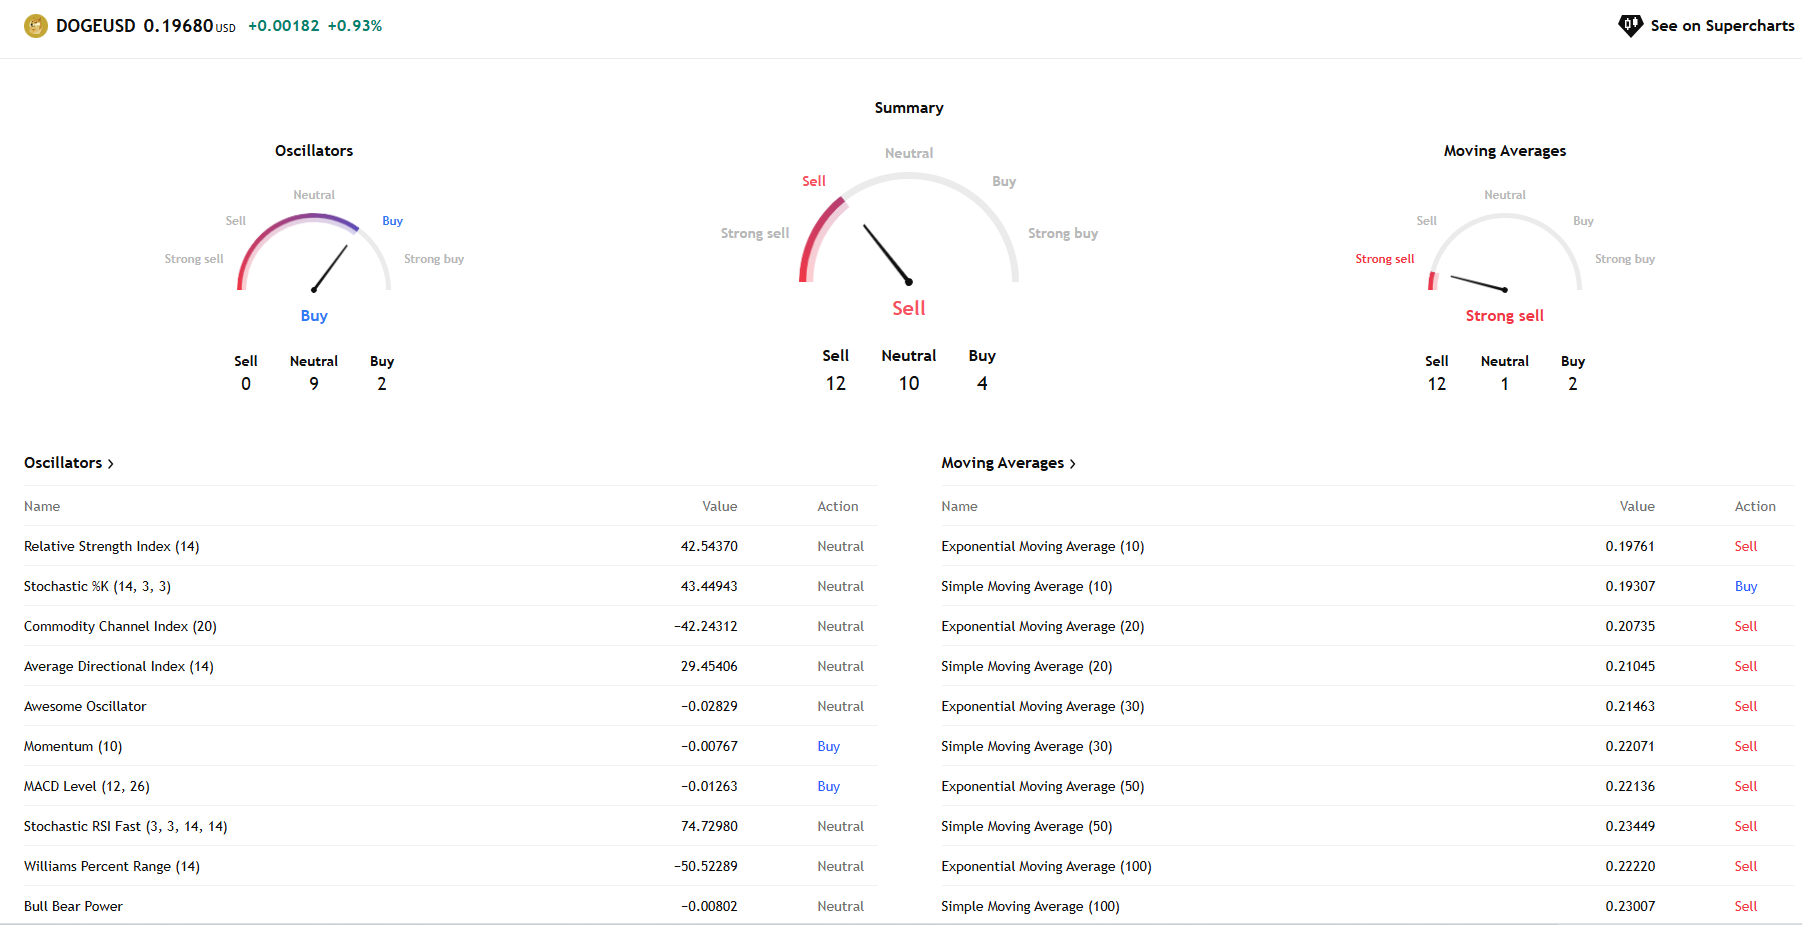Click the Moving Averages gauge dial

[1504, 252]
